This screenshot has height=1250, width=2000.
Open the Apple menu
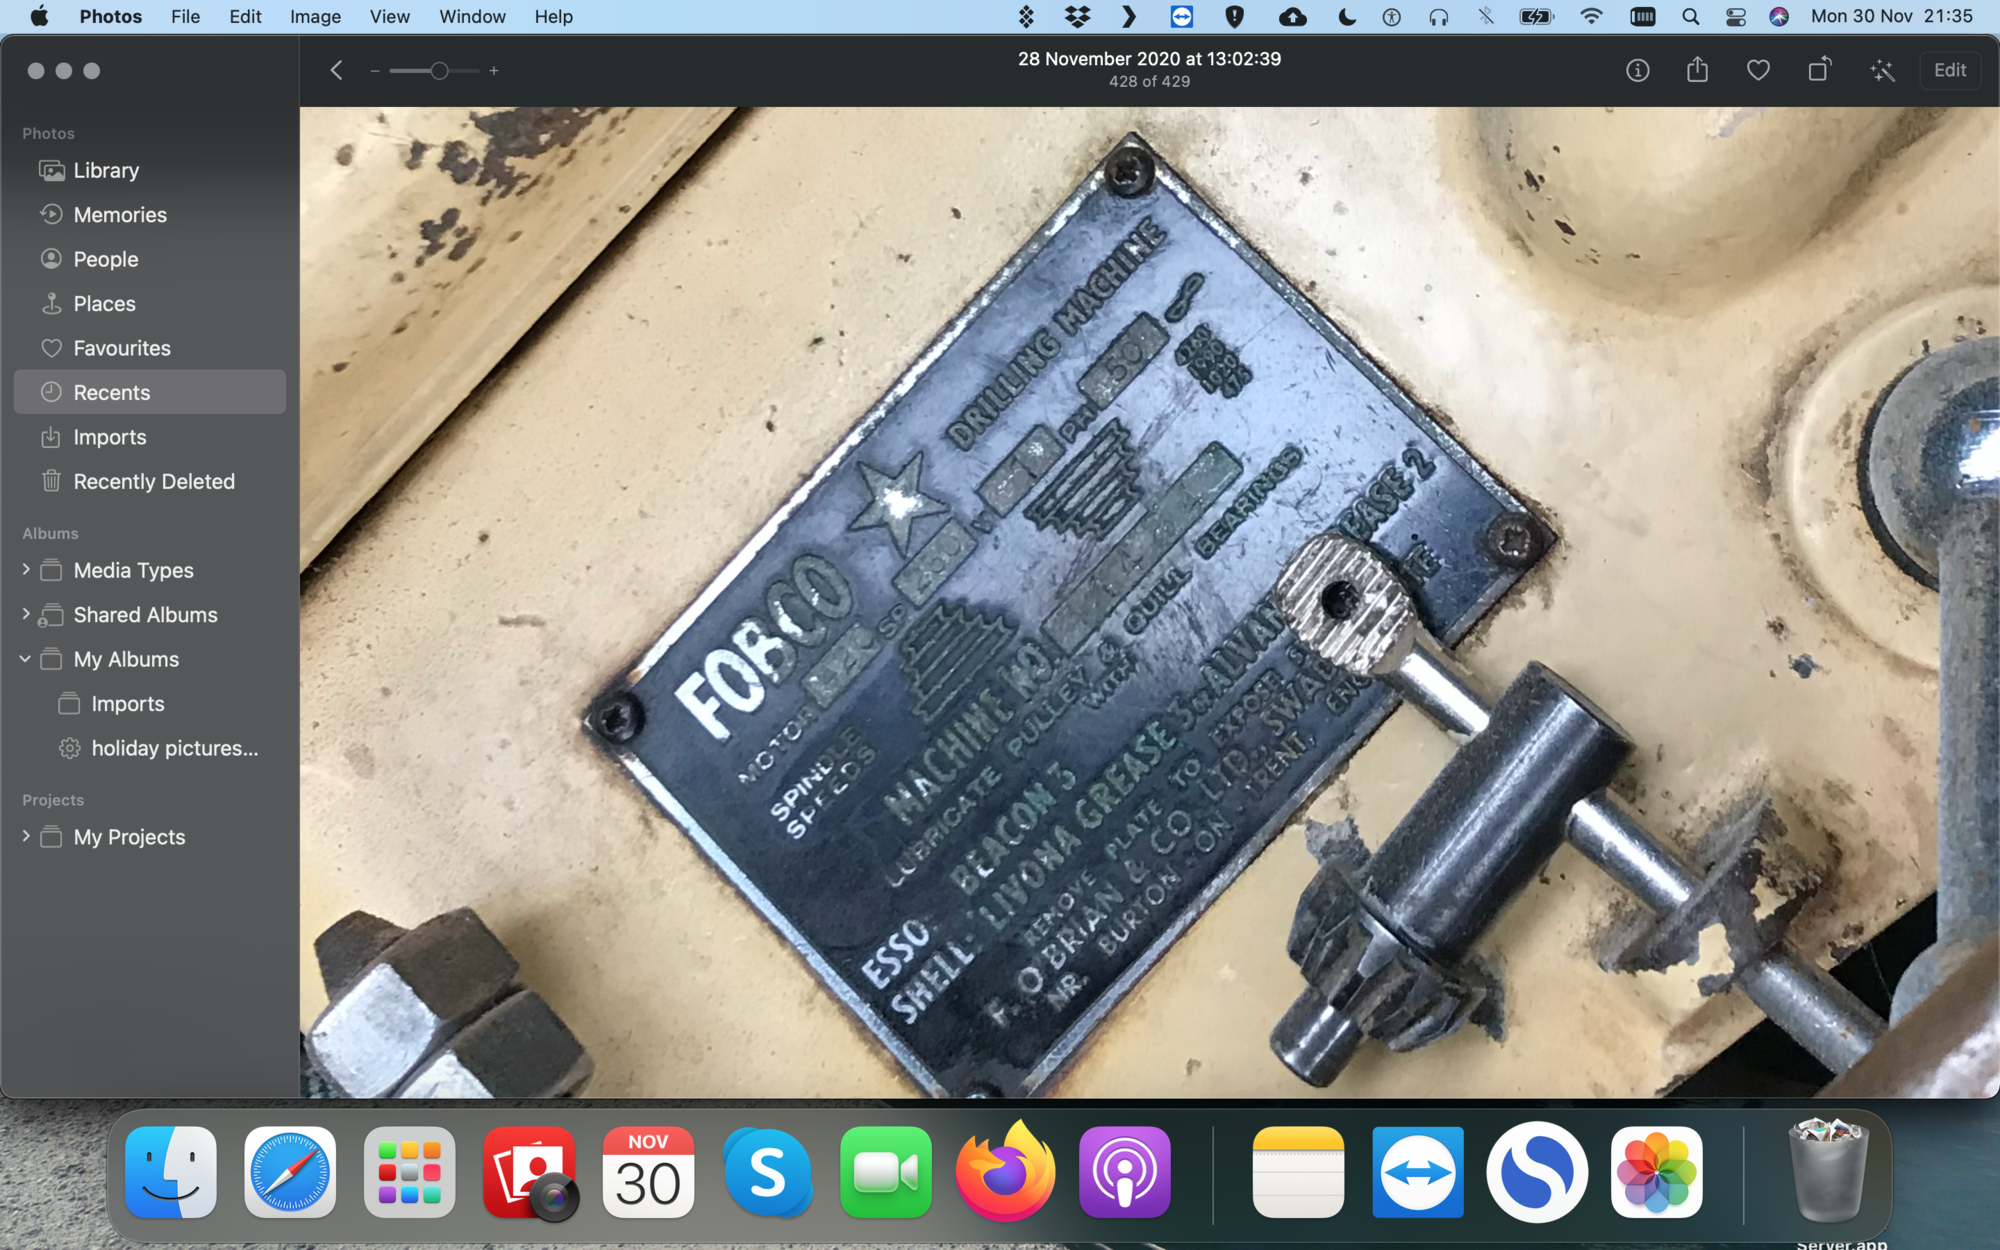pos(39,16)
